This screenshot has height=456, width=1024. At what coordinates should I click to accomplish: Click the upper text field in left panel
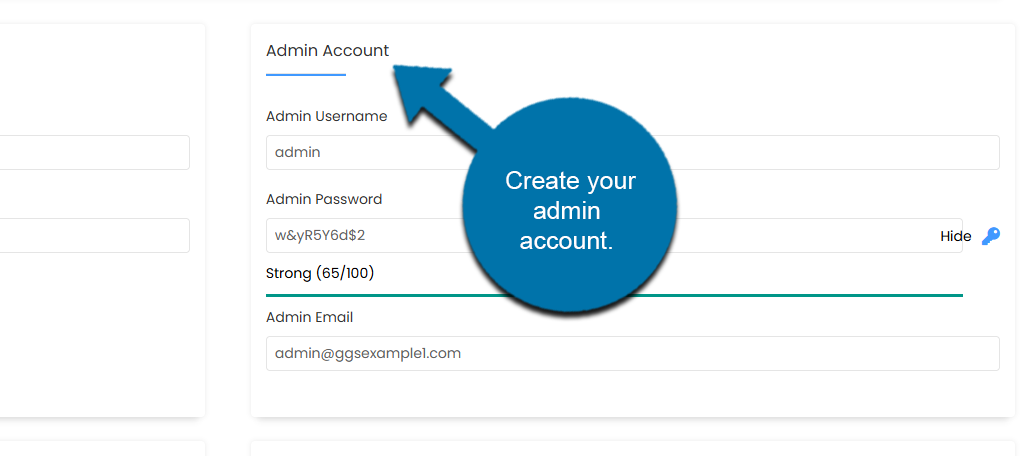click(x=95, y=153)
